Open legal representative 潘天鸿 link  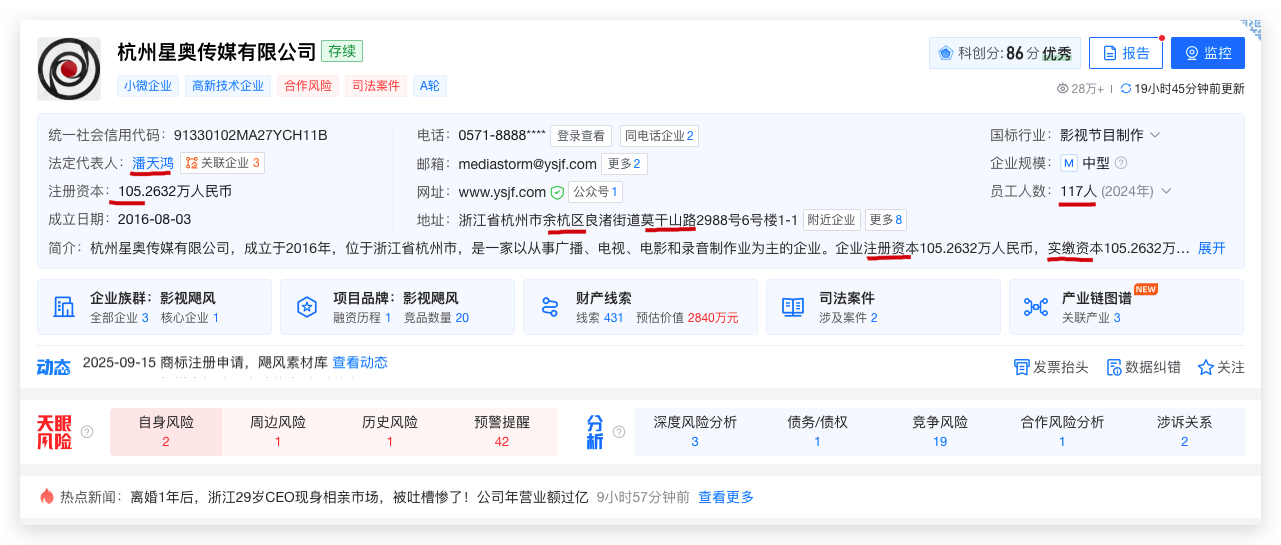pos(153,163)
